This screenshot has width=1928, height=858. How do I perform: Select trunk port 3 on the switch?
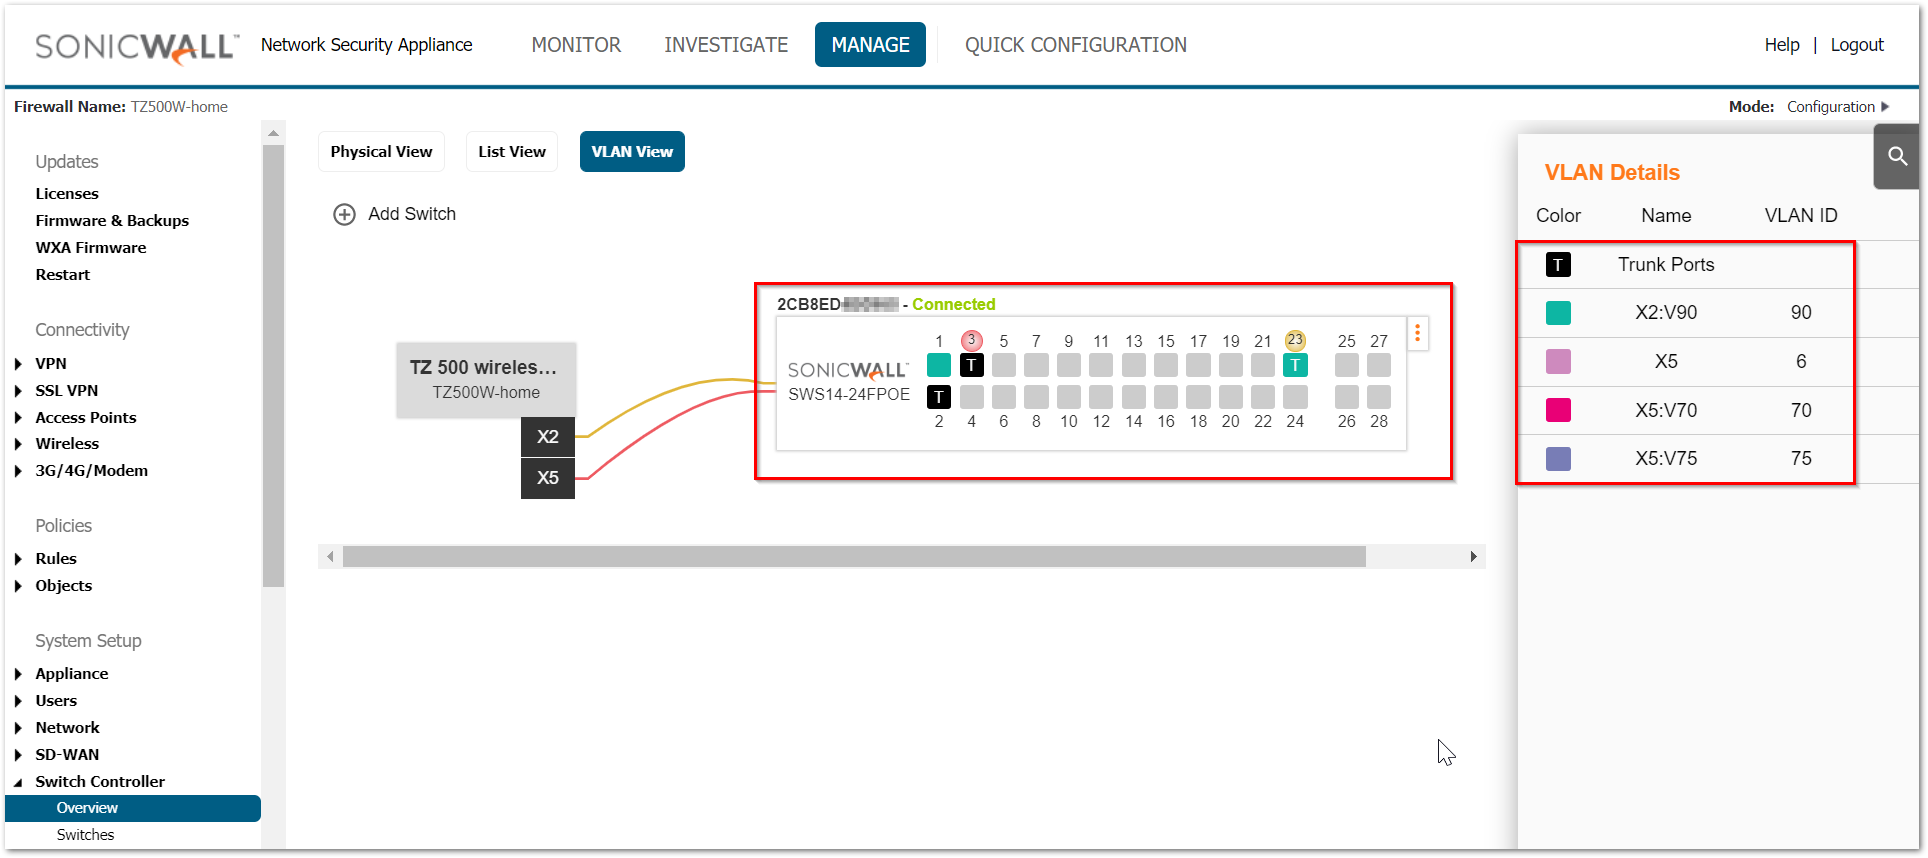(x=971, y=365)
